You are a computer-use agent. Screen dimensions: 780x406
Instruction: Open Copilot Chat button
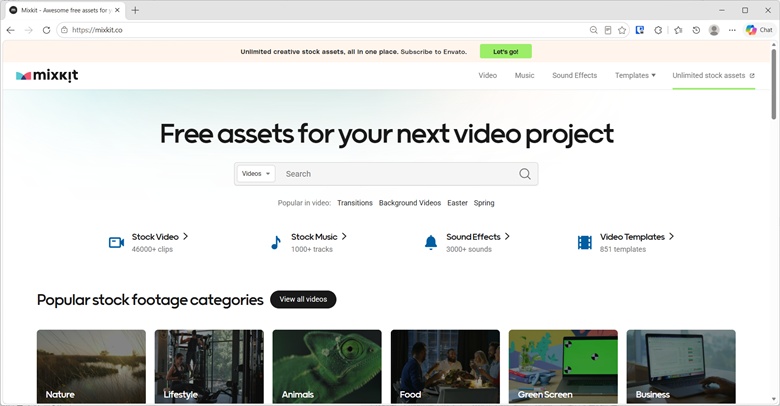pos(759,30)
